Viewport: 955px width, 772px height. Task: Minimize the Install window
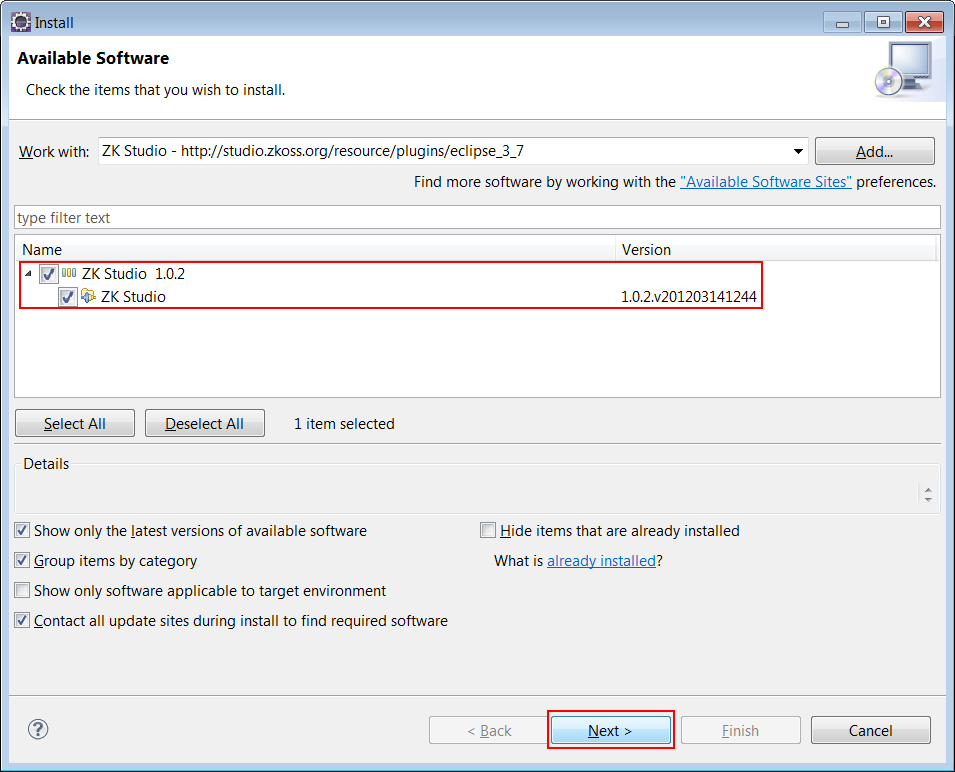[842, 23]
